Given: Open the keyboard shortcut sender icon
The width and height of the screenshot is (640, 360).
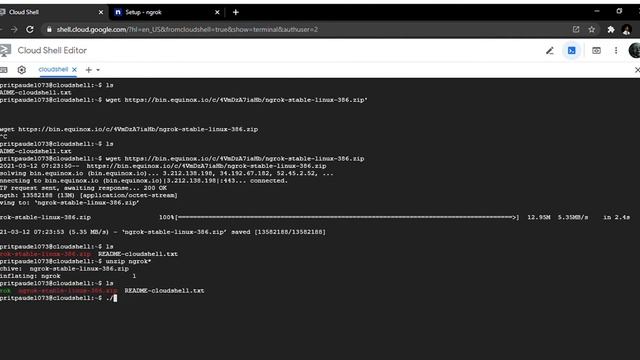Looking at the screenshot, I should (4, 70).
